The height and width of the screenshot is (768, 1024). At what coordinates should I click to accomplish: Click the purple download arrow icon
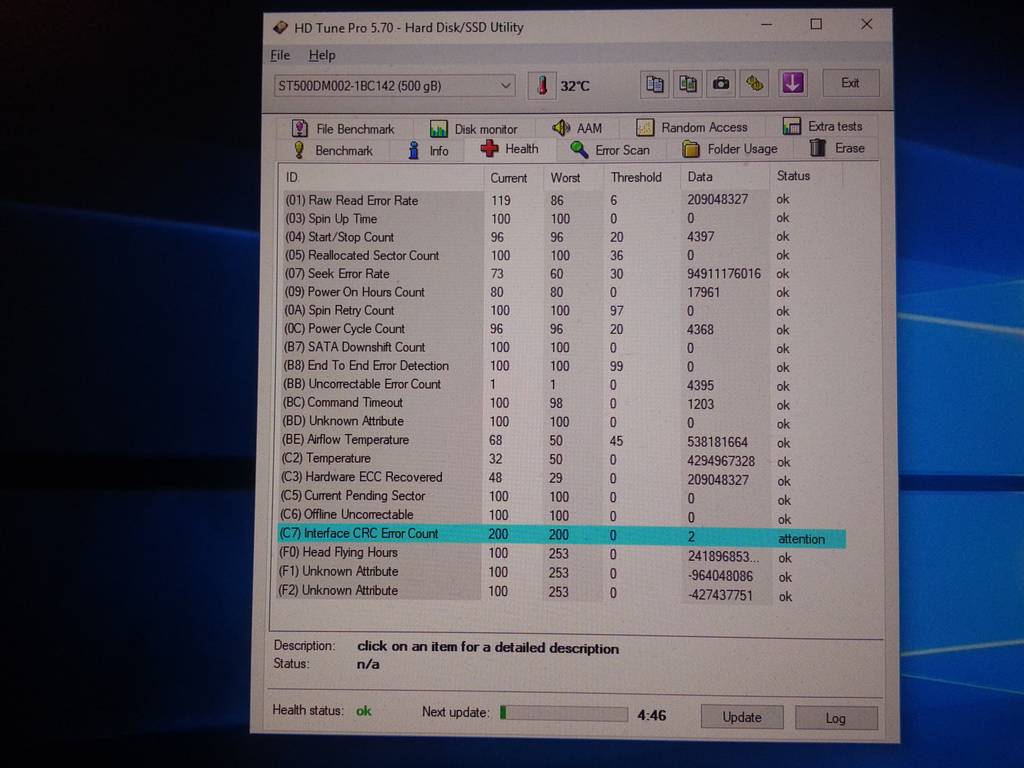coord(793,83)
